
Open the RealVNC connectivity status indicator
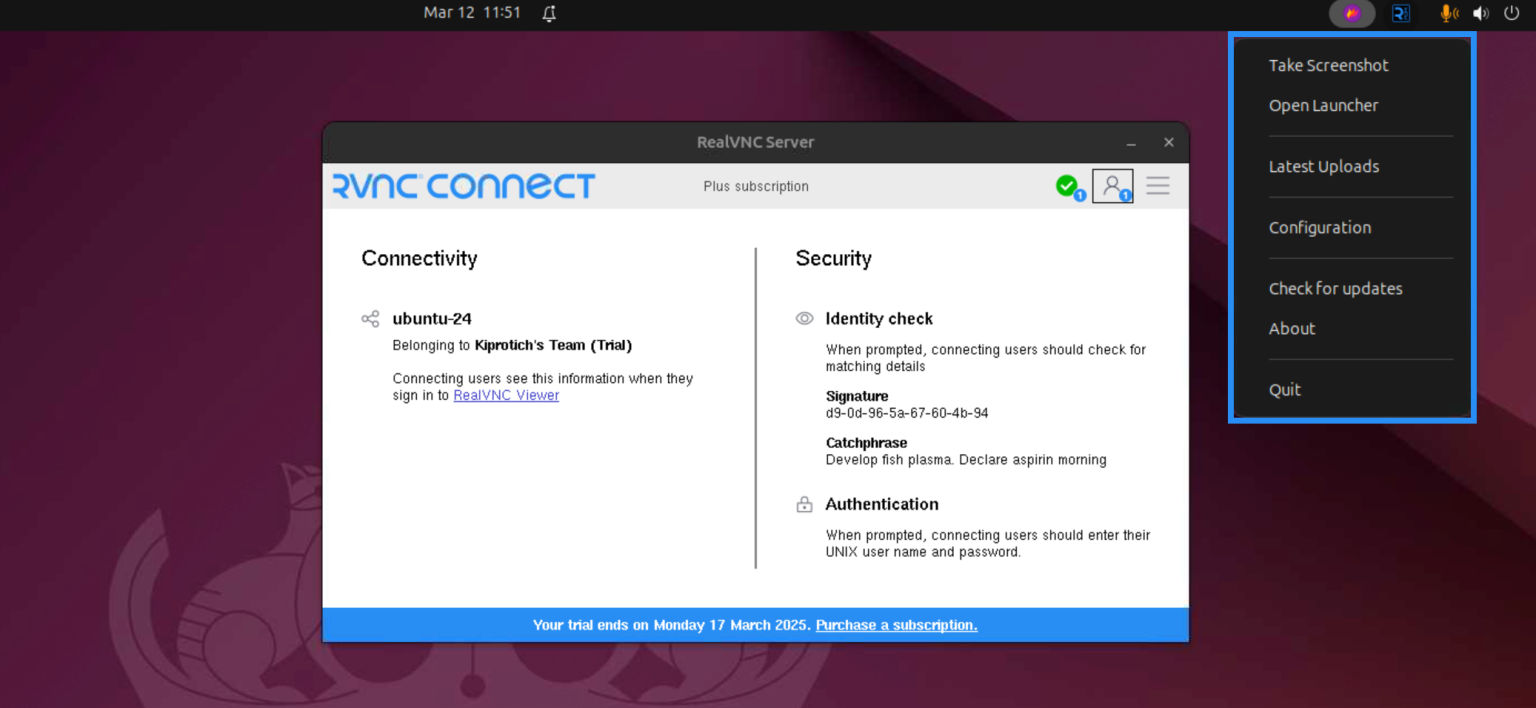point(1069,186)
